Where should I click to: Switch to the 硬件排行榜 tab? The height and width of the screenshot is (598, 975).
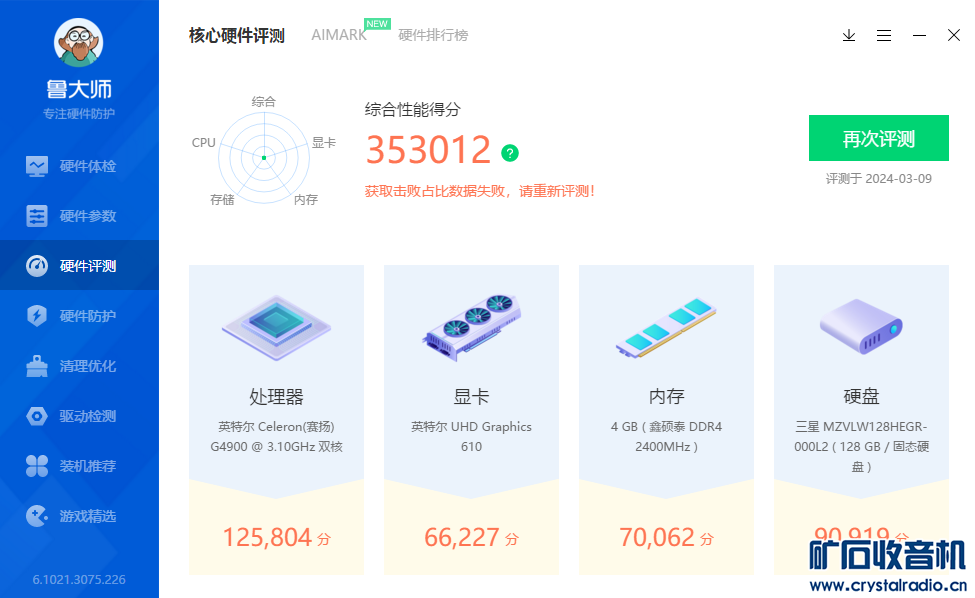433,35
